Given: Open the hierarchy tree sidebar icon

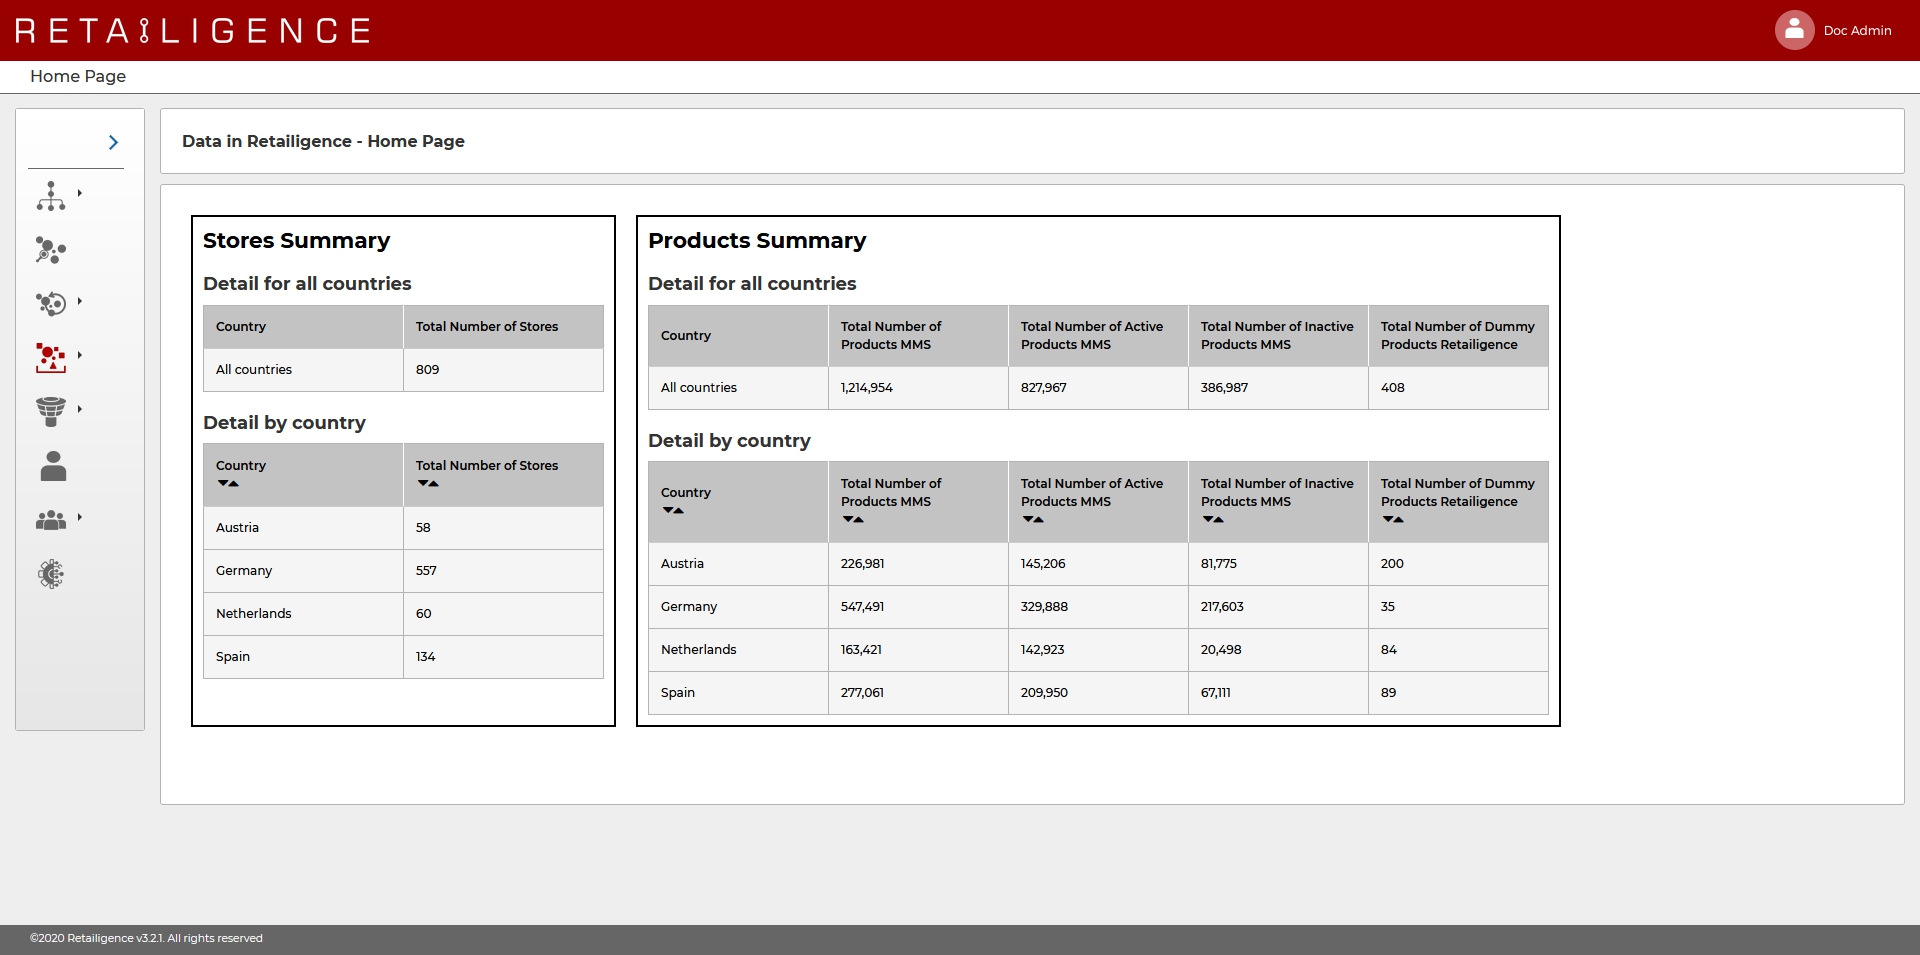Looking at the screenshot, I should [51, 196].
